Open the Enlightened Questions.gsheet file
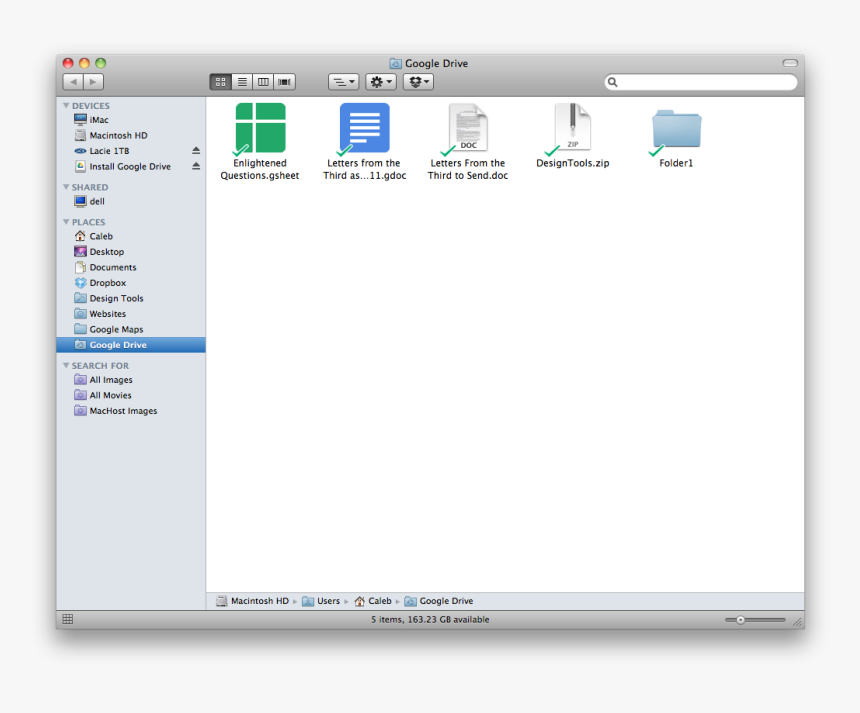The image size is (860, 713). pos(259,128)
